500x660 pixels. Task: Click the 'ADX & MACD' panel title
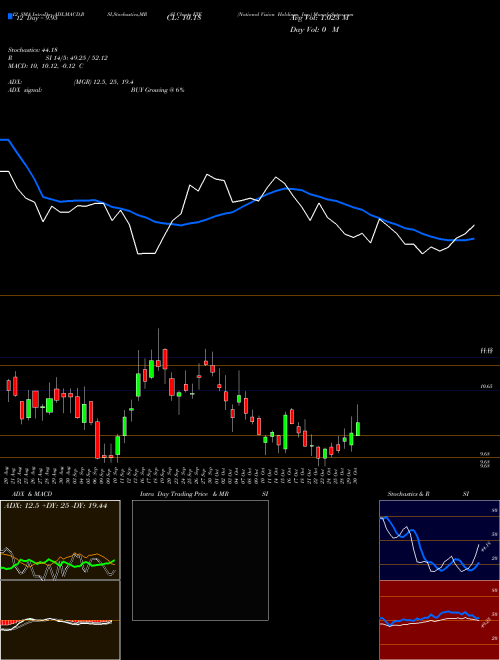coord(32,494)
